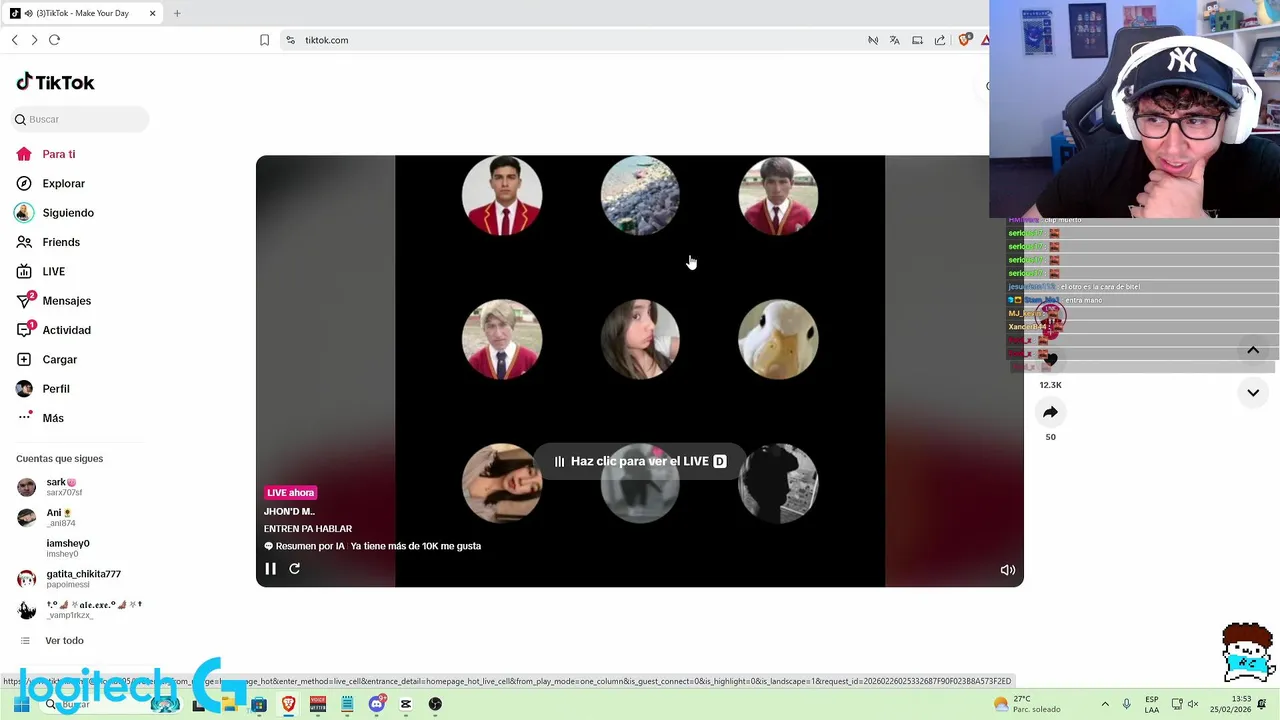Click the screenshot capture icon in address bar
1280x720 pixels.
917,40
